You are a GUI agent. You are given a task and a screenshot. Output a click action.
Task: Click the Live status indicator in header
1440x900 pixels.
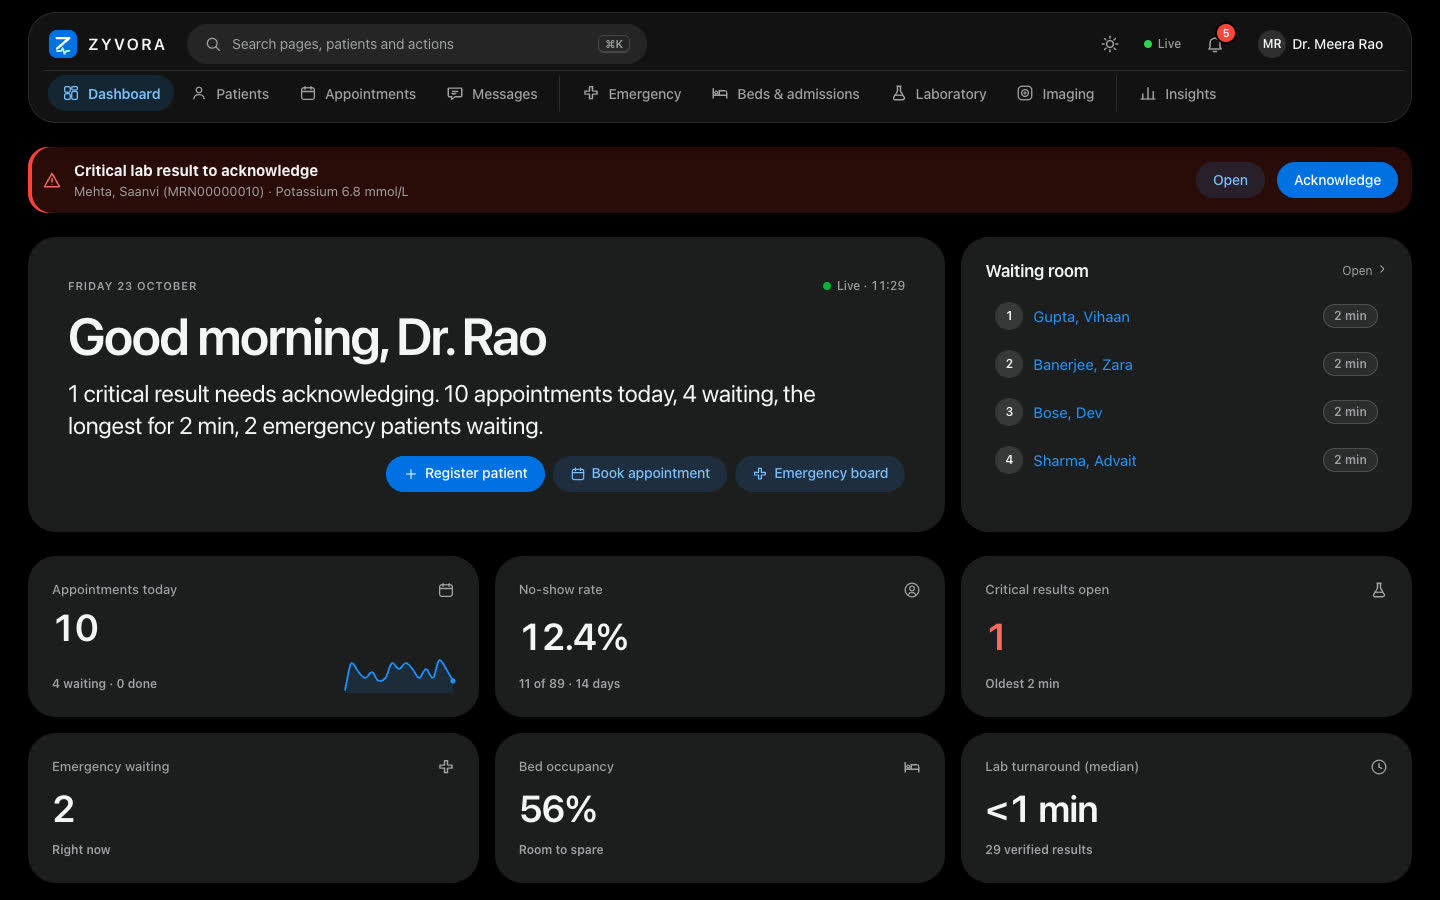pos(1162,44)
